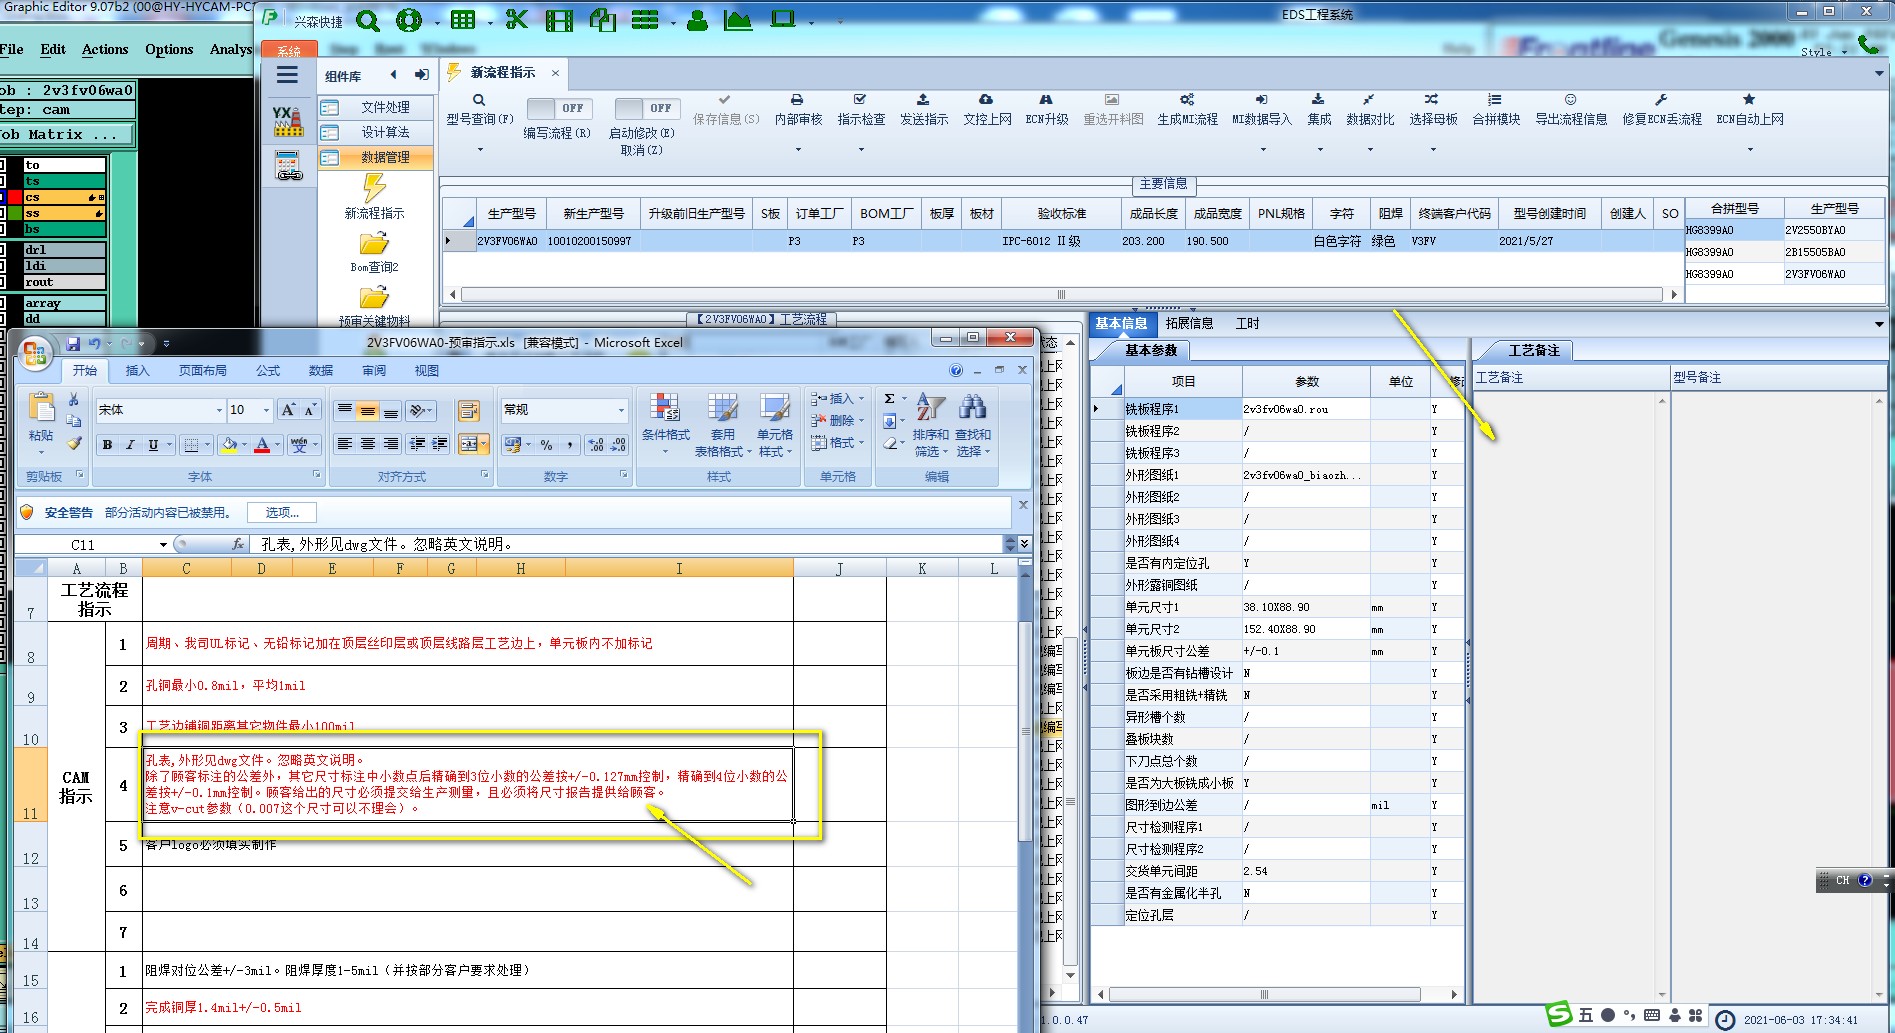Image resolution: width=1895 pixels, height=1033 pixels.
Task: Click the 文控上网 cloud tool
Action: tap(987, 109)
